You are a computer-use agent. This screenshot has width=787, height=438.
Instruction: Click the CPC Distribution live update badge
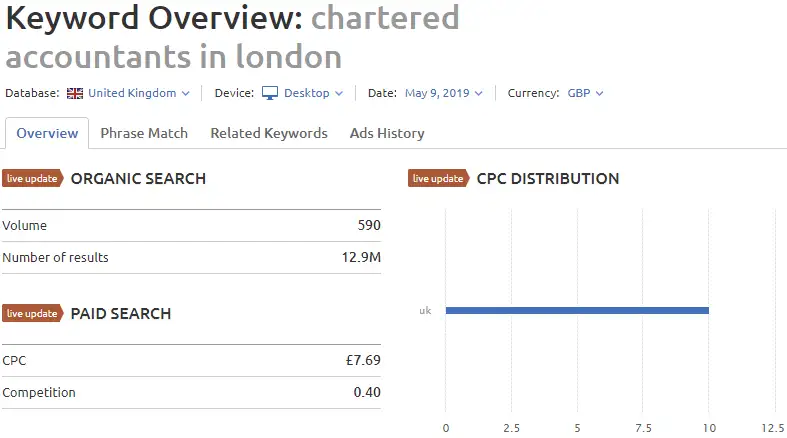(x=438, y=178)
